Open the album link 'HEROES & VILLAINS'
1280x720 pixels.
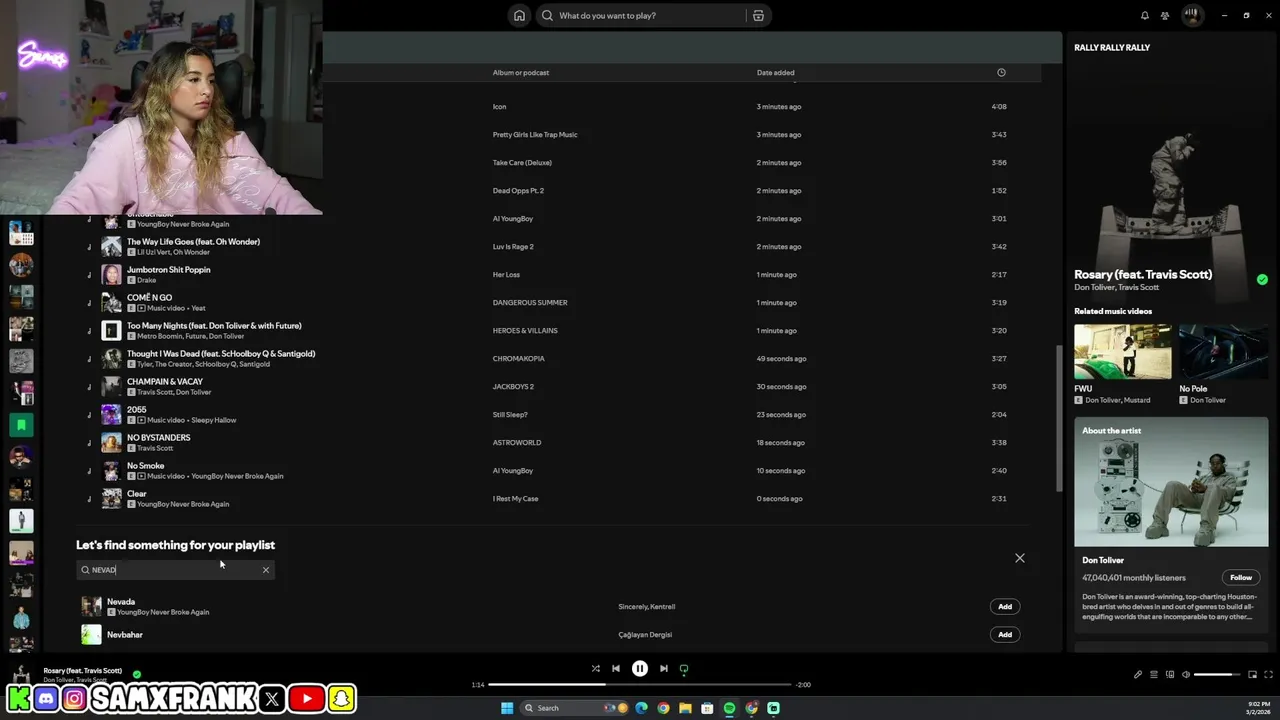click(525, 330)
